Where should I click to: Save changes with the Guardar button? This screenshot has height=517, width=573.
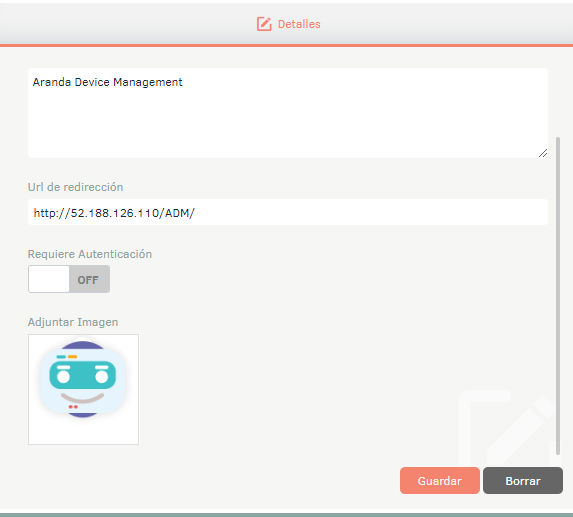[x=440, y=480]
